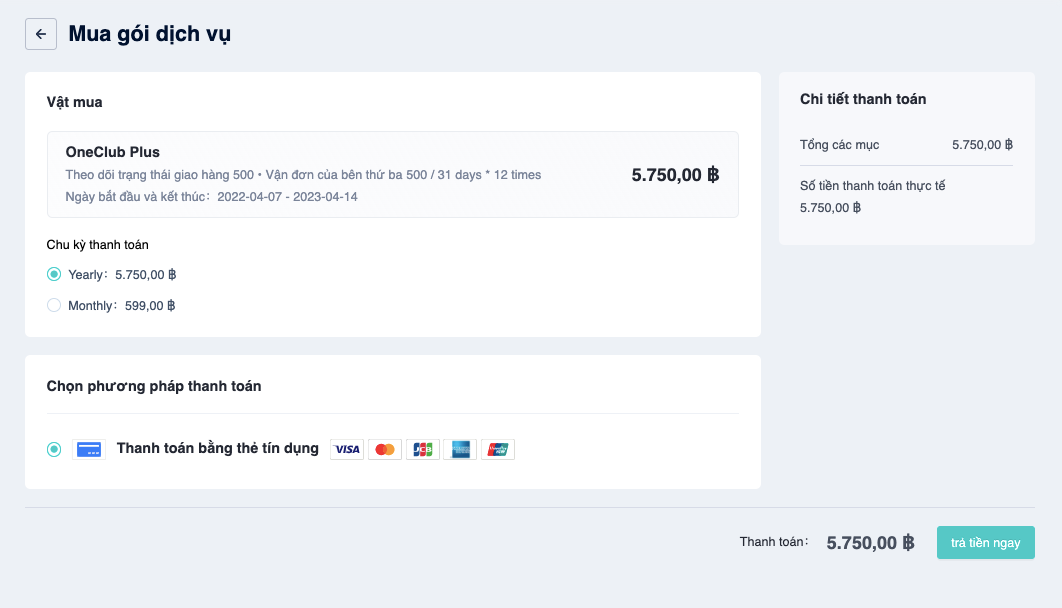Click the Visa card logo
Image resolution: width=1062 pixels, height=608 pixels.
(347, 450)
